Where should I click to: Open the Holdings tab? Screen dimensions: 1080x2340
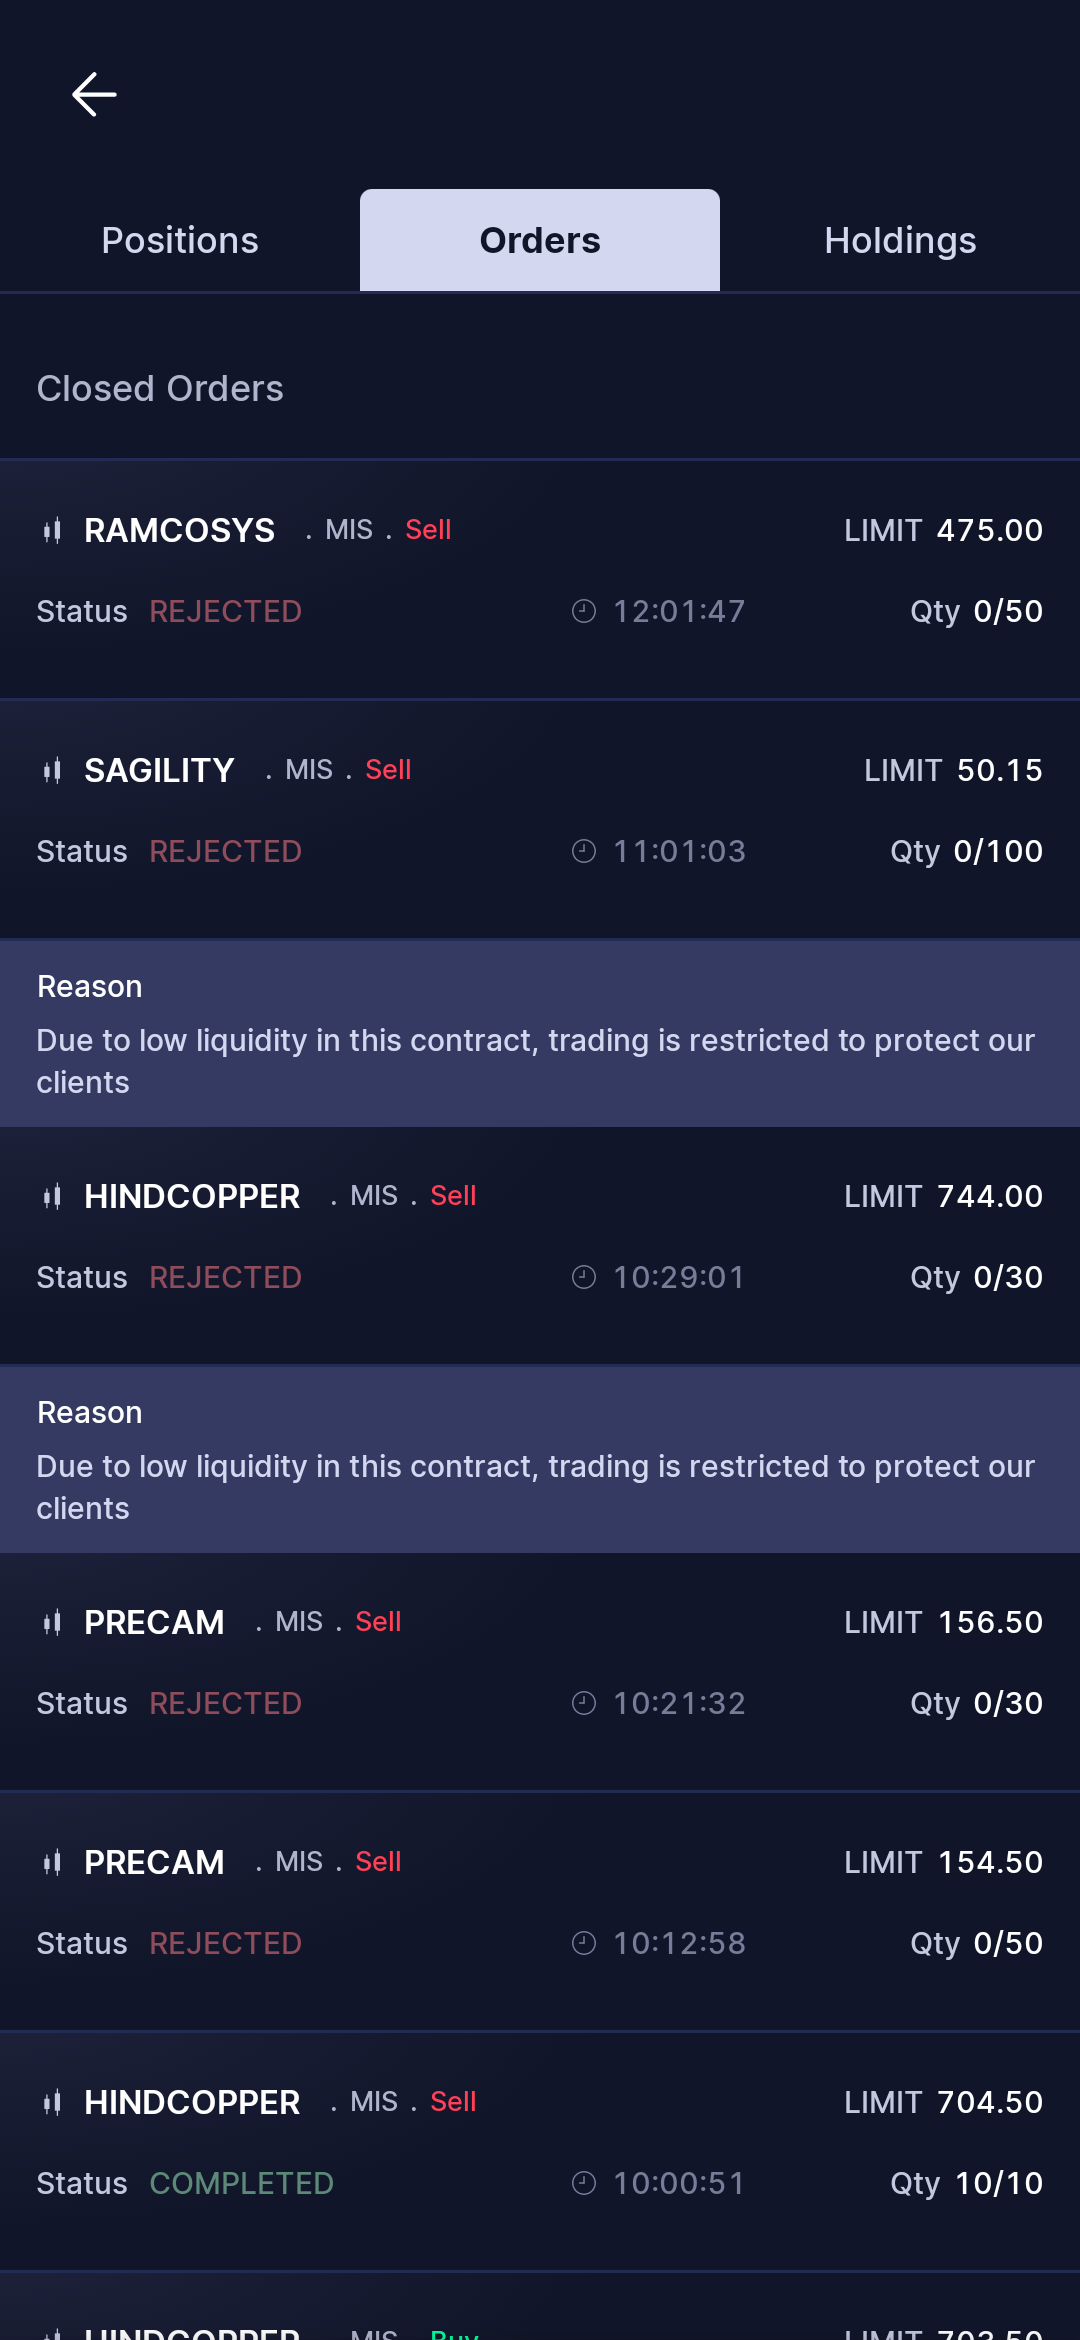pos(900,241)
